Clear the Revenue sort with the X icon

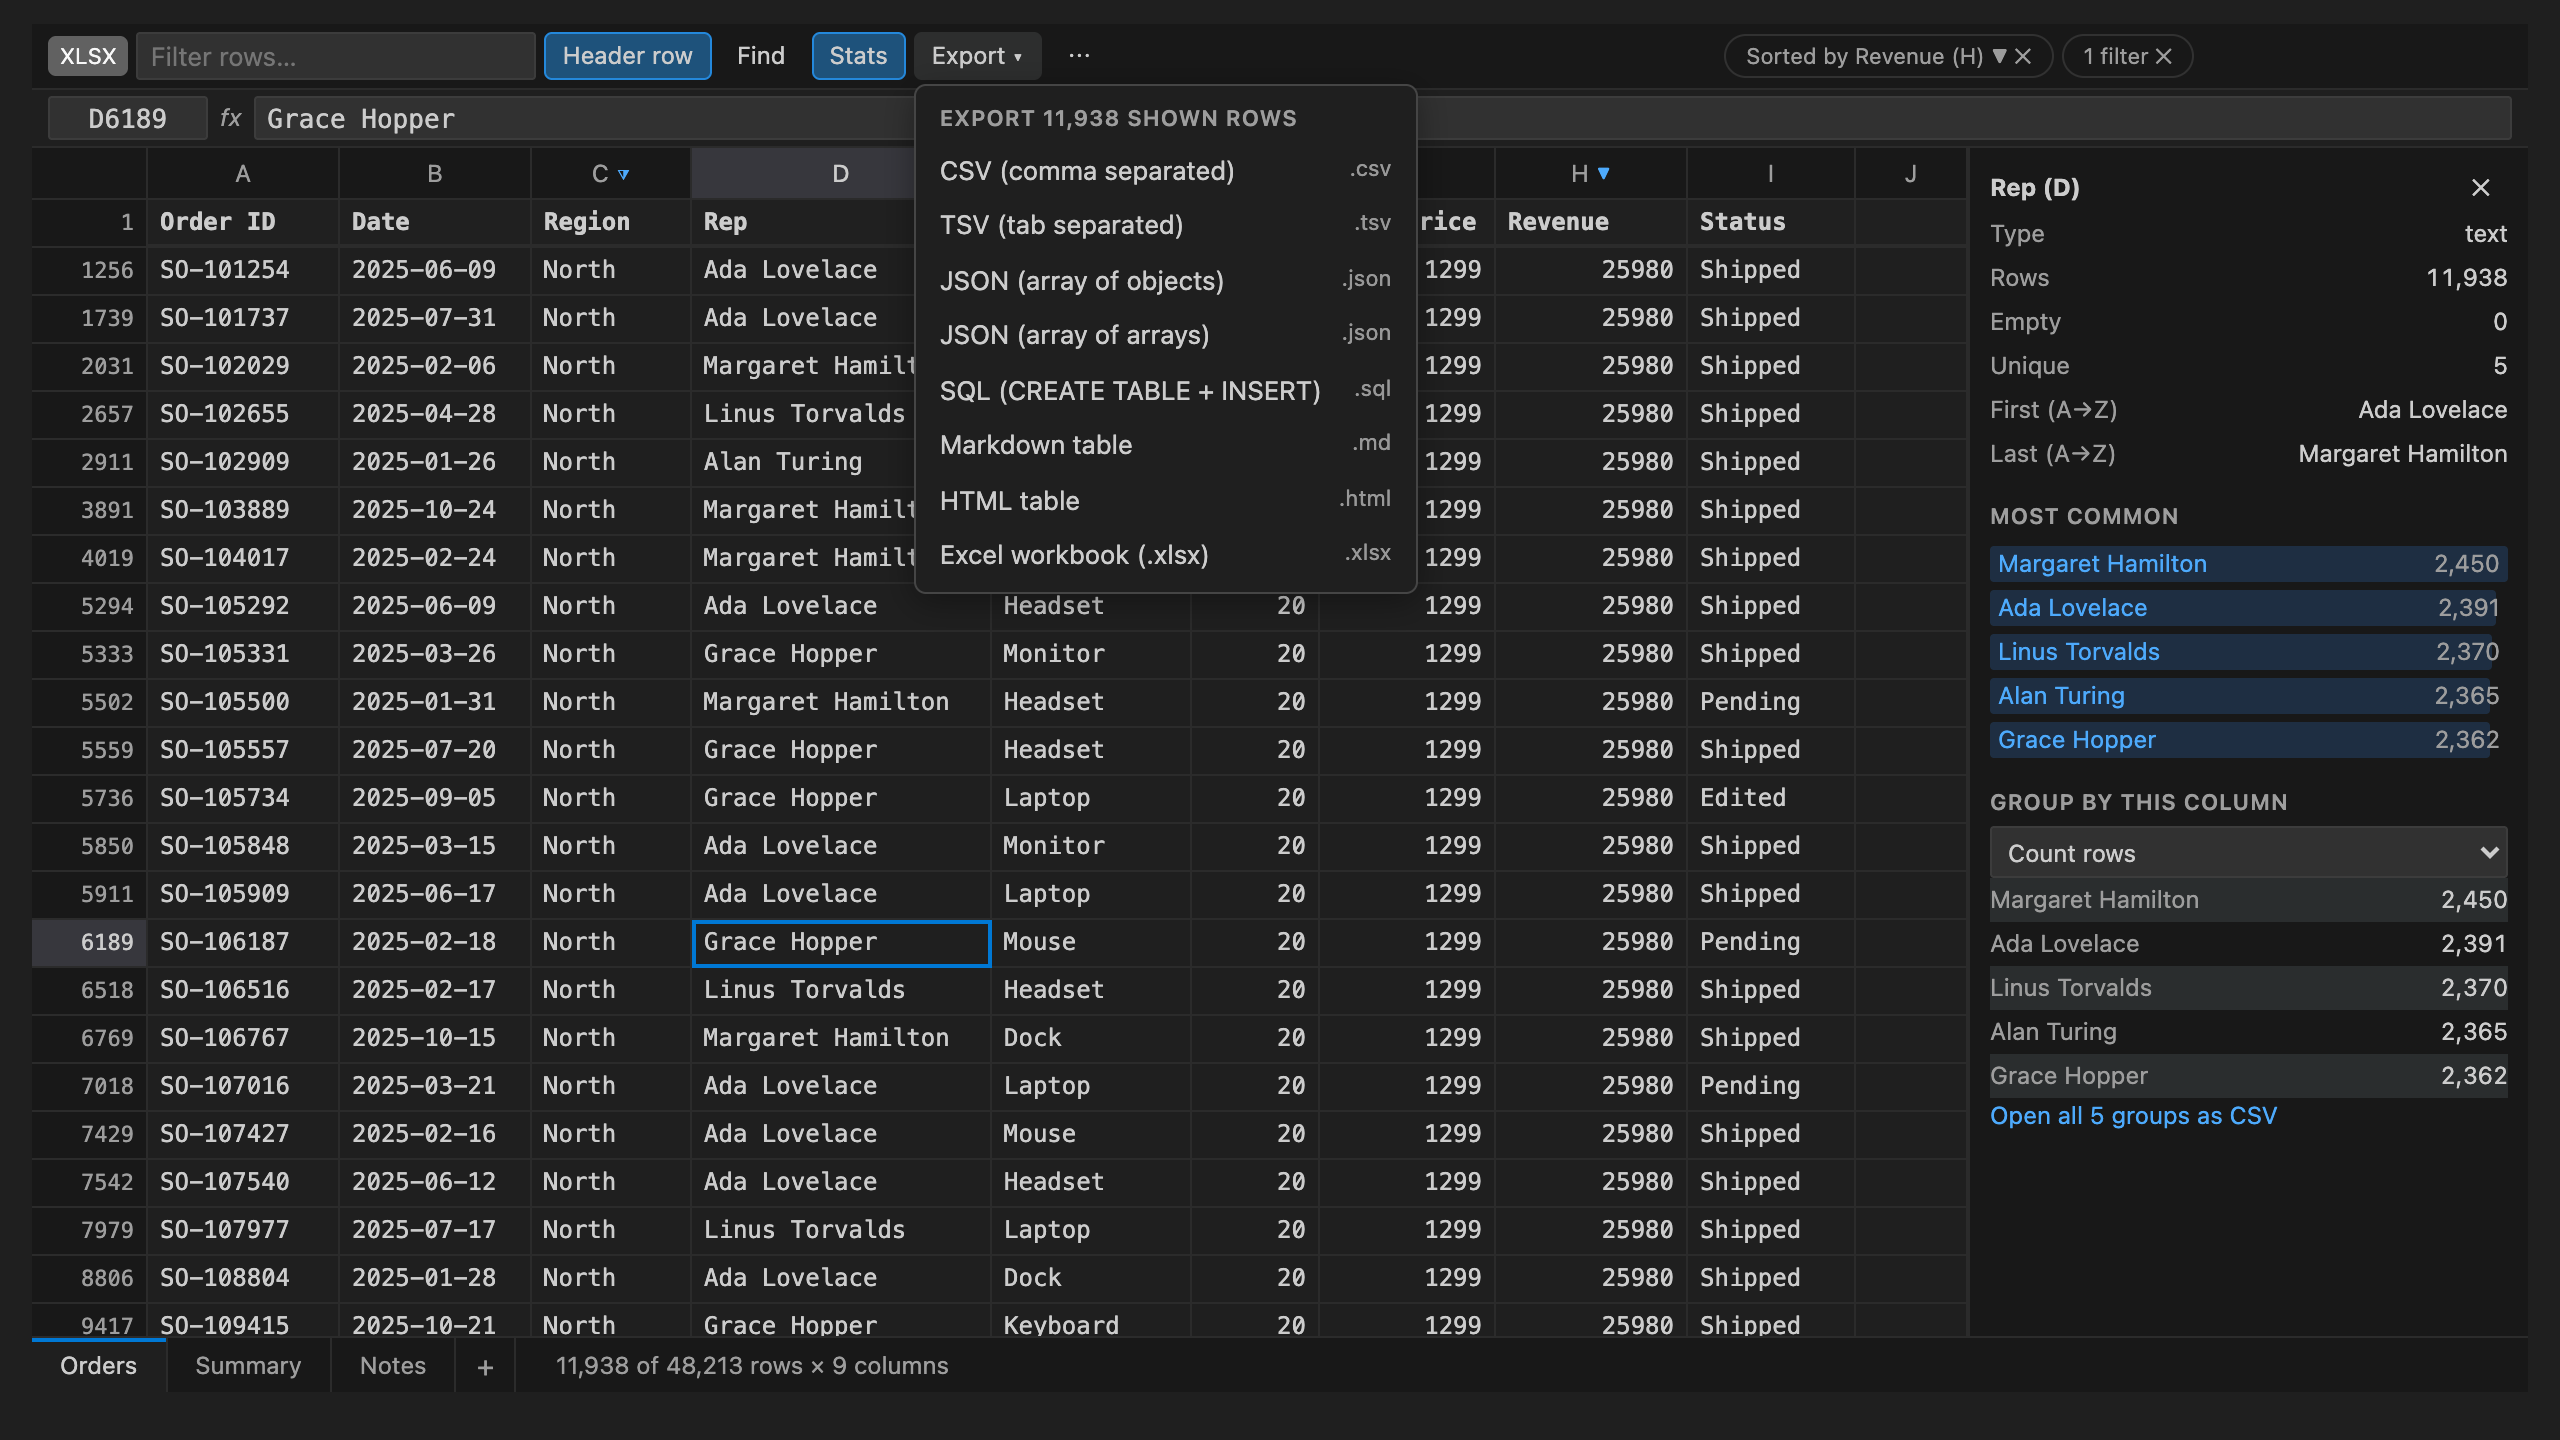tap(2023, 57)
